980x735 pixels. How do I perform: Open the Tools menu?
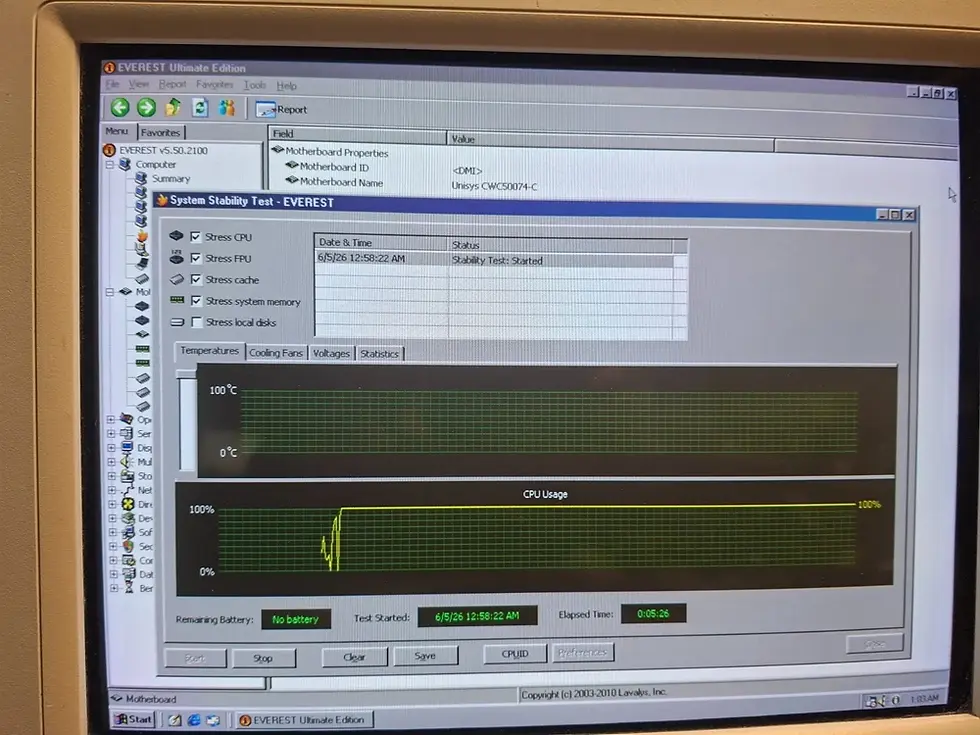coord(254,85)
